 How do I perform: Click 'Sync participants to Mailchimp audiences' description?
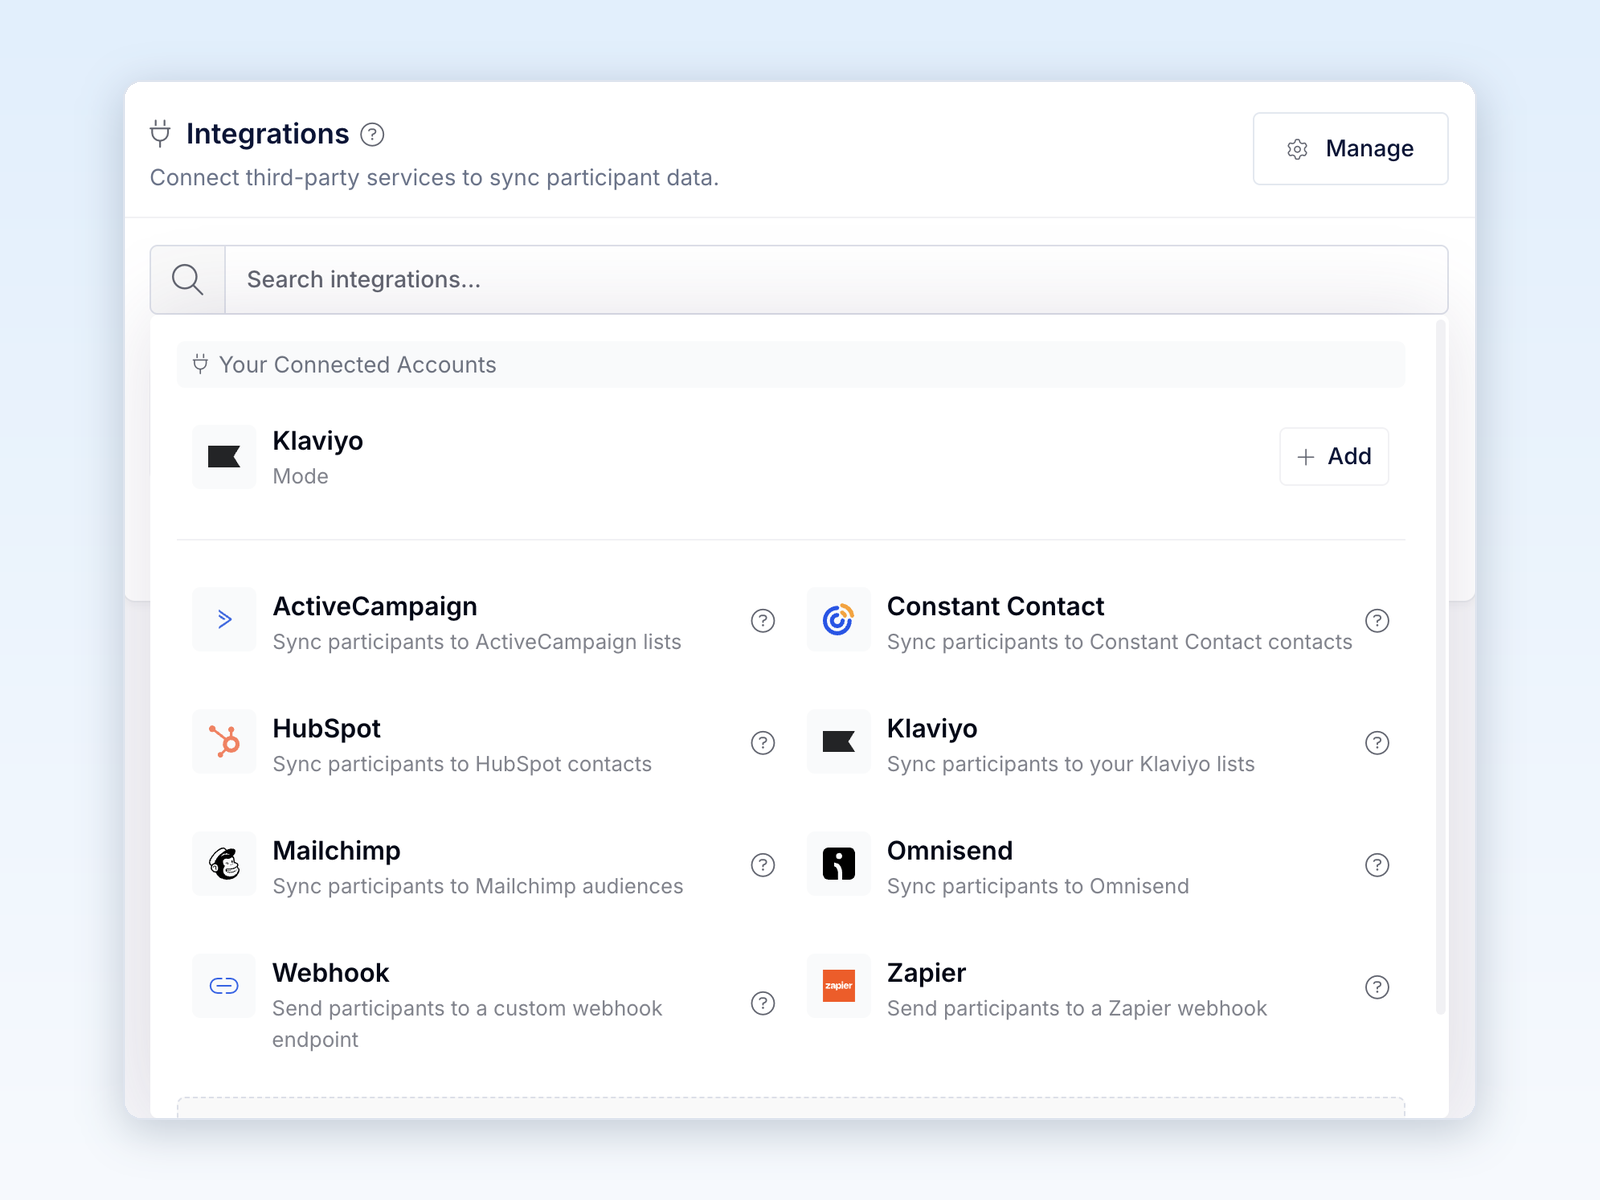pyautogui.click(x=478, y=886)
